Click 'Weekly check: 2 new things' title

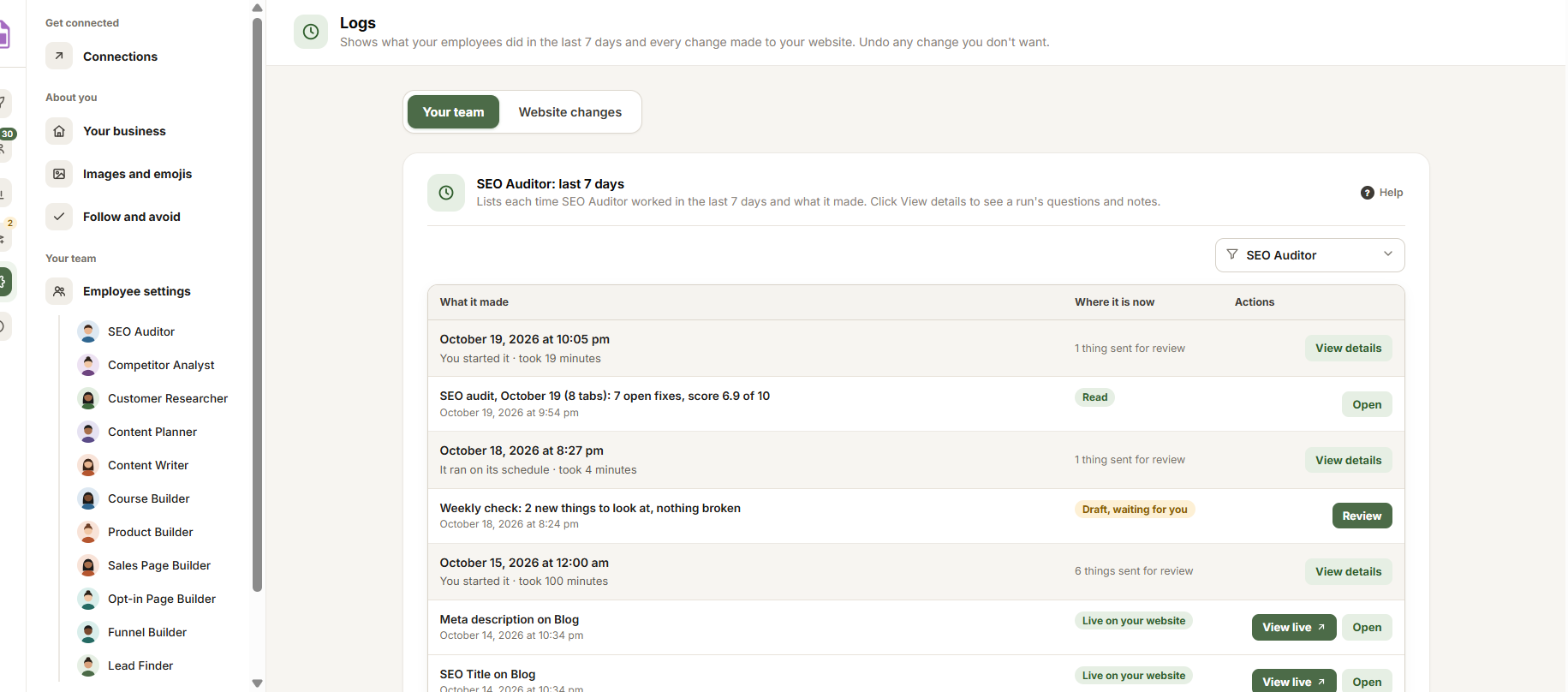tap(590, 508)
